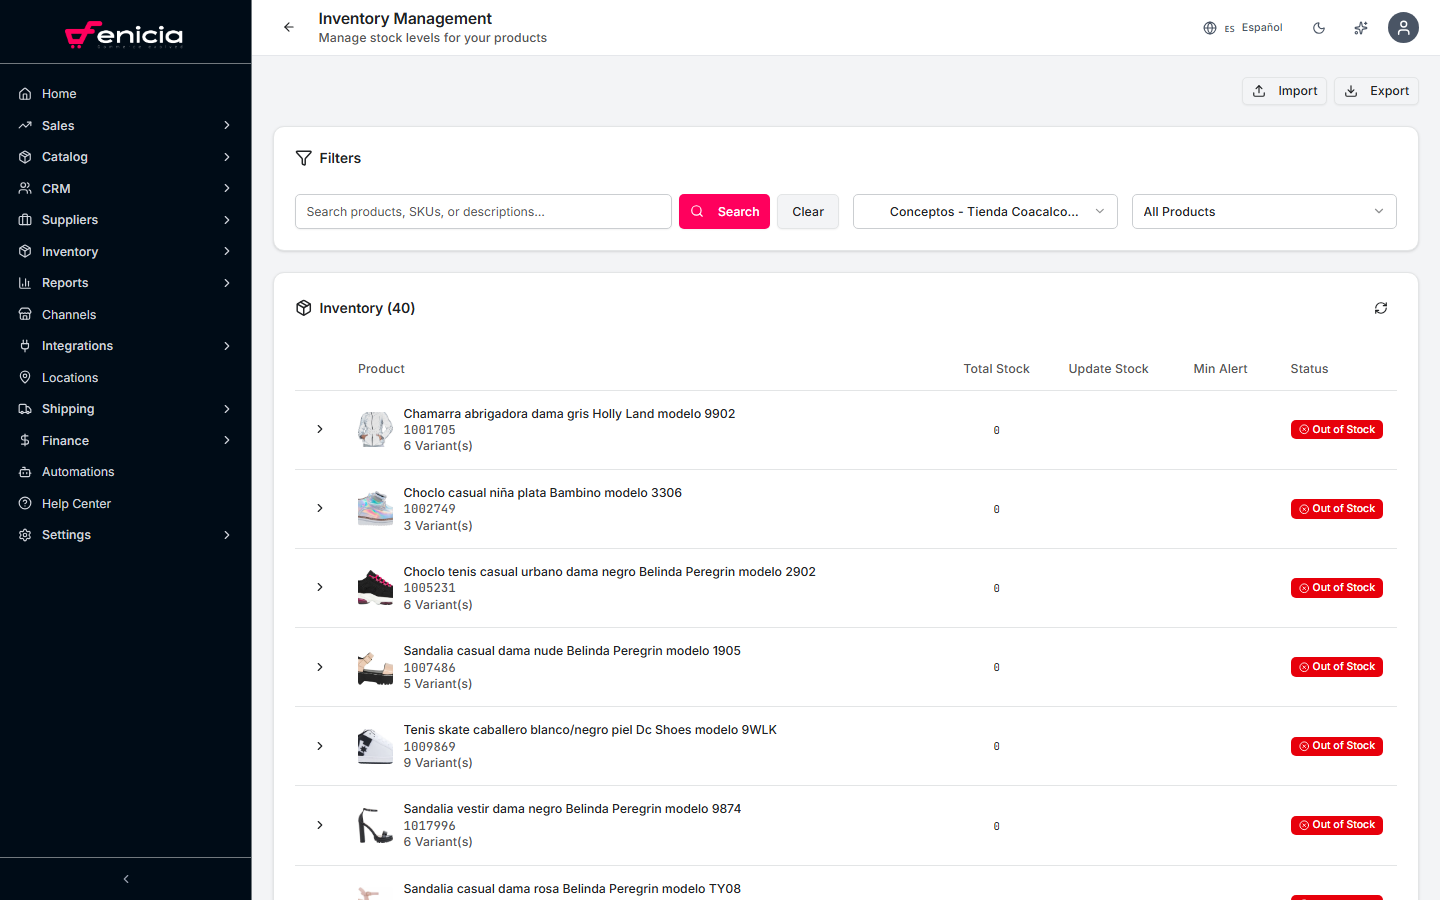Click the Finance dollar icon

pos(24,440)
